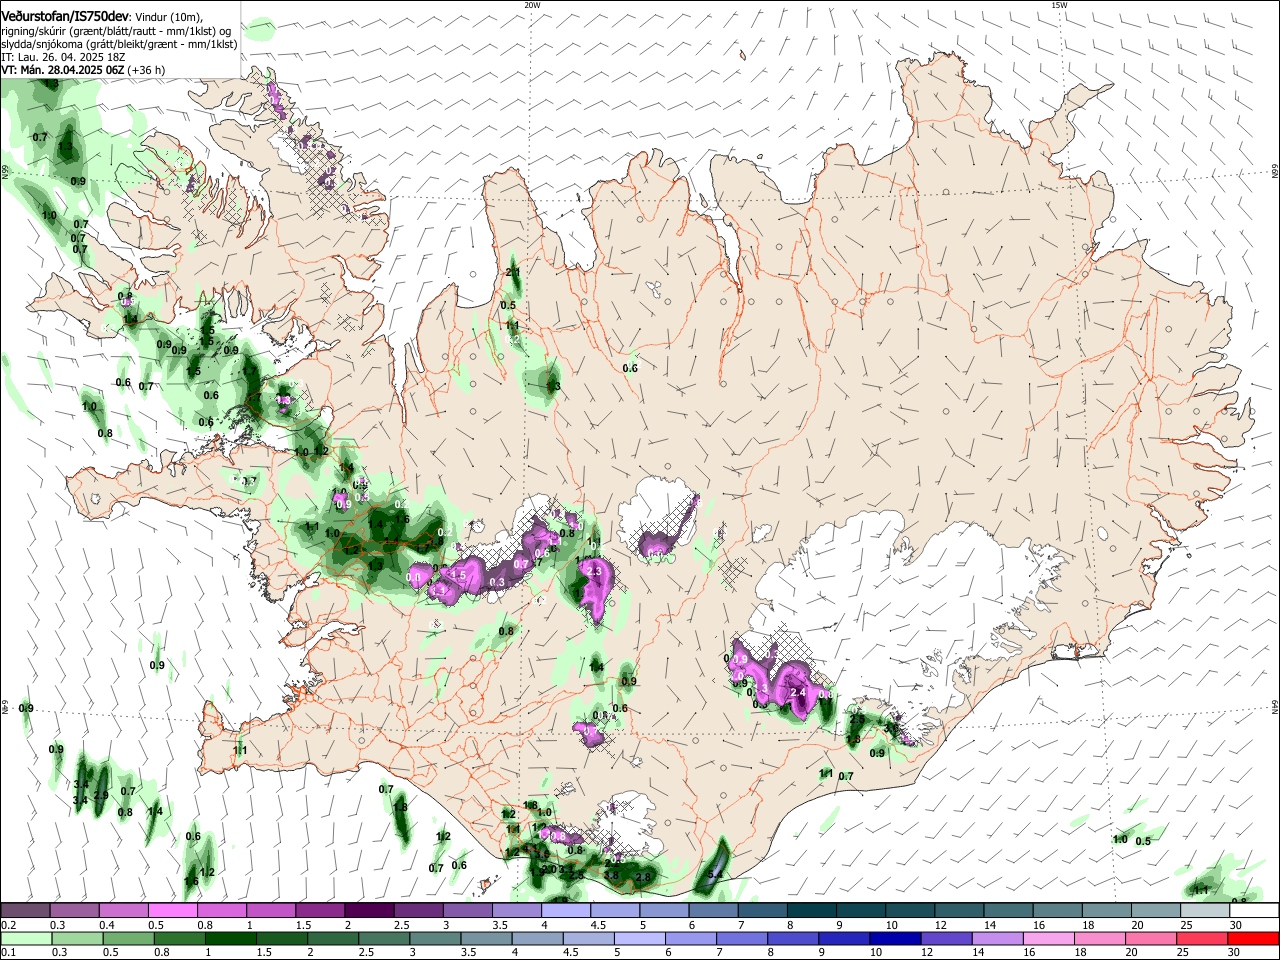Click the 2.9 precipitation value offshore southwest

101,795
